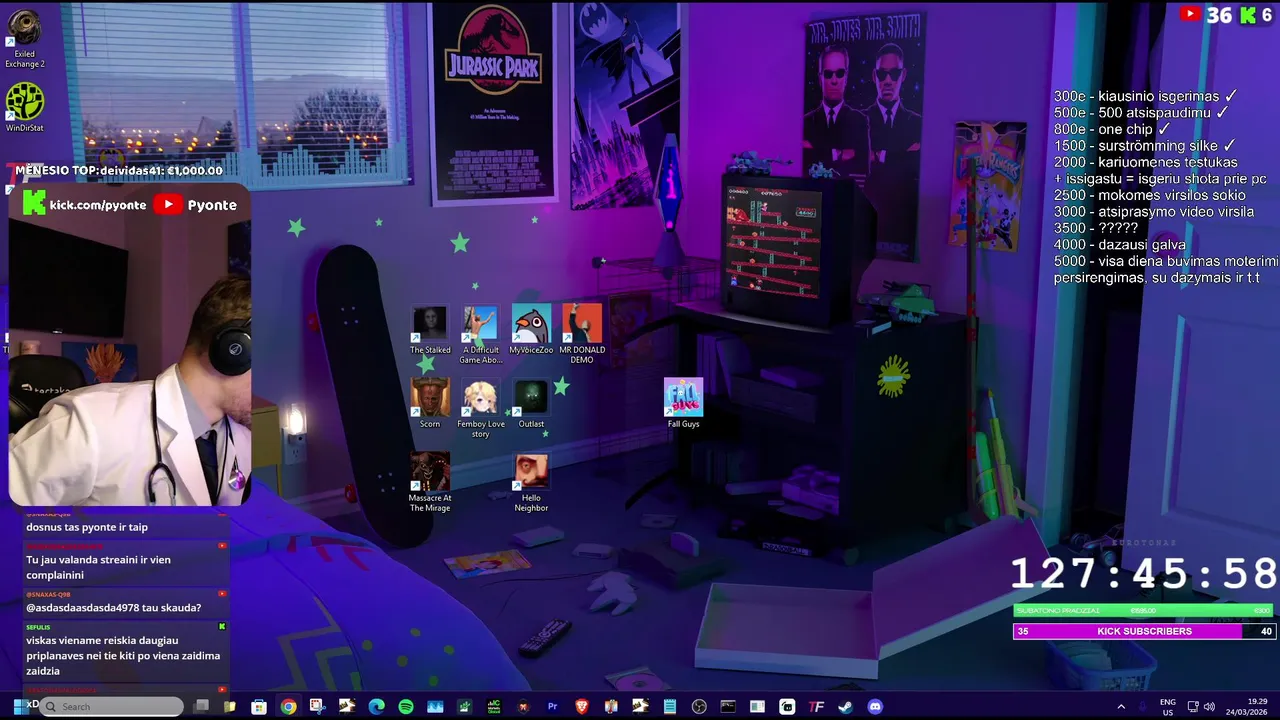Open Steam from the taskbar
1280x720 pixels.
[845, 707]
